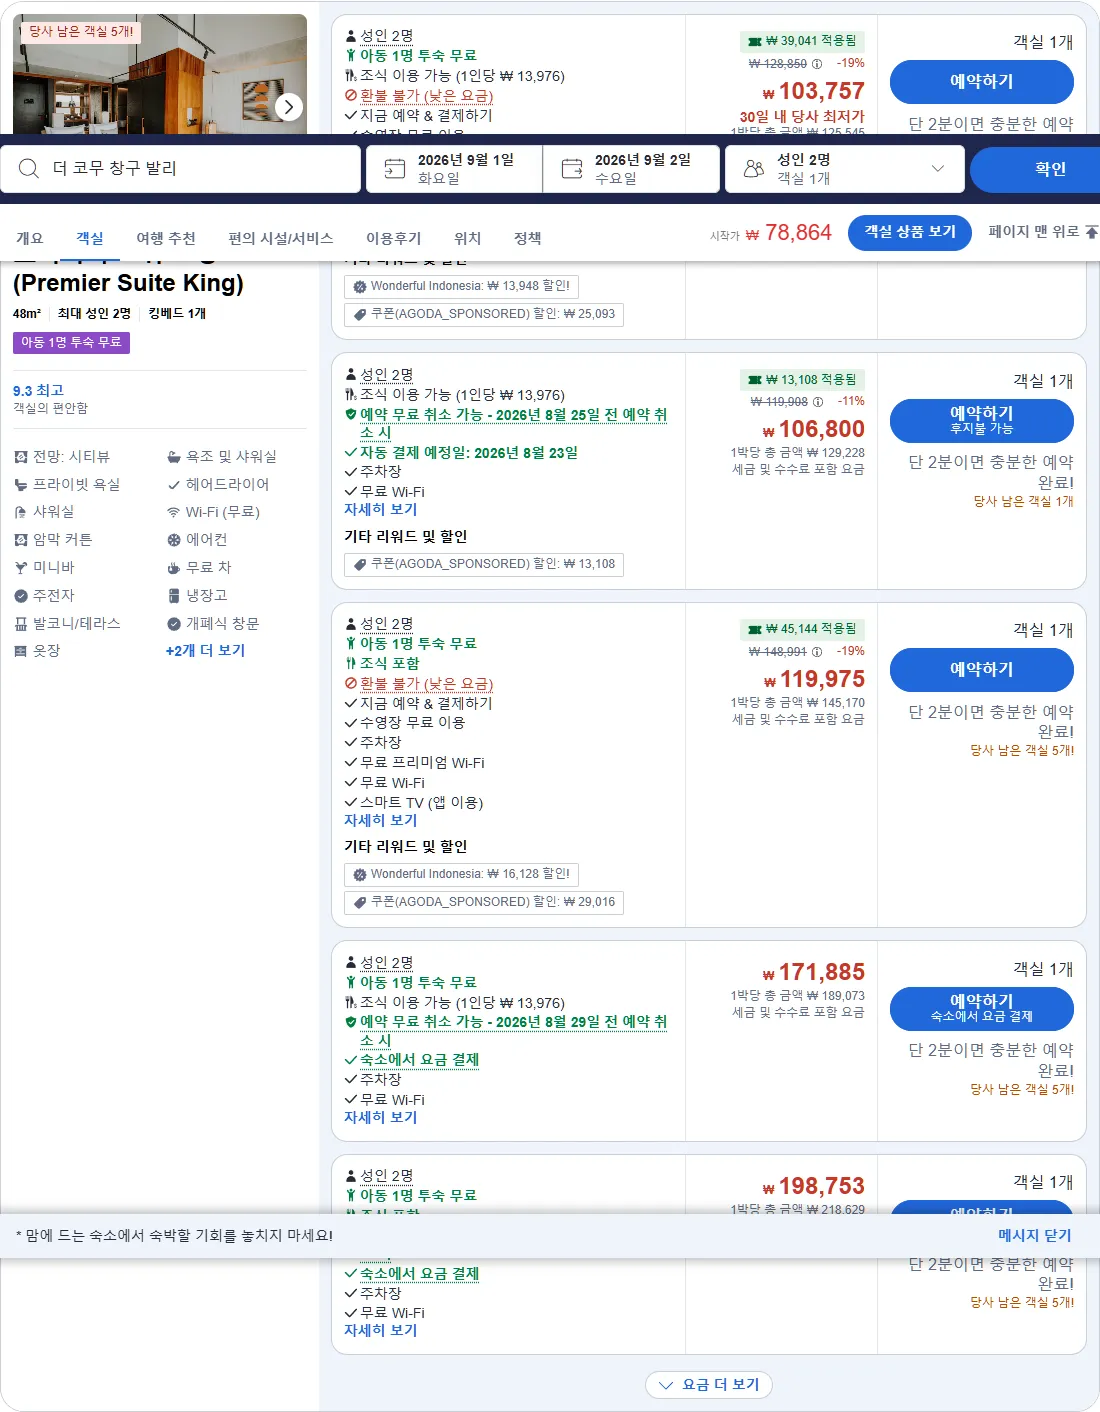
Task: Expand 자세히 보기 in ₩ 198,753 offer
Action: point(380,1331)
